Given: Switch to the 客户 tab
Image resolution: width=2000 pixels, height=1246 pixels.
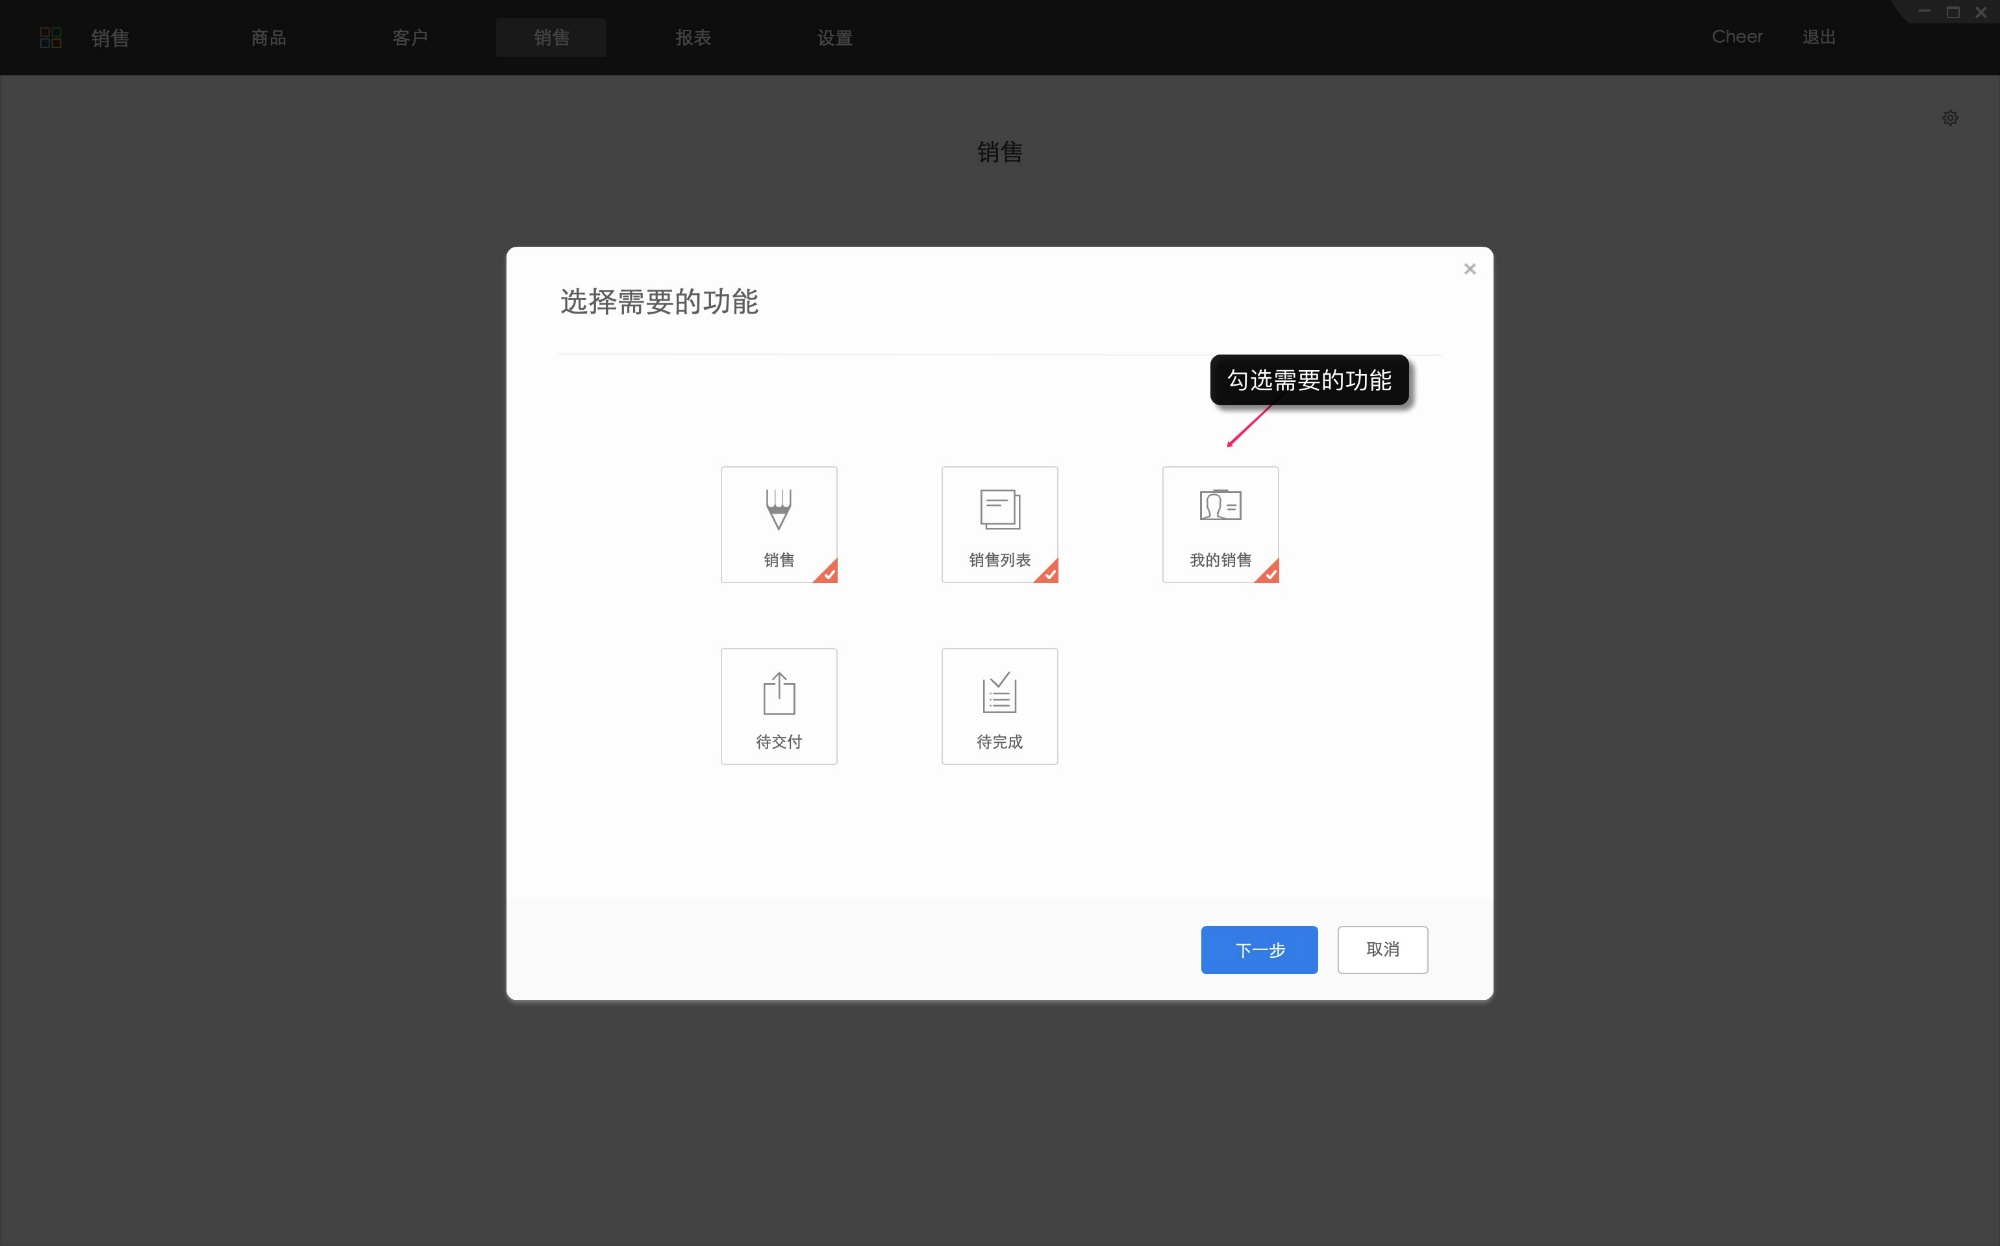Looking at the screenshot, I should (410, 37).
